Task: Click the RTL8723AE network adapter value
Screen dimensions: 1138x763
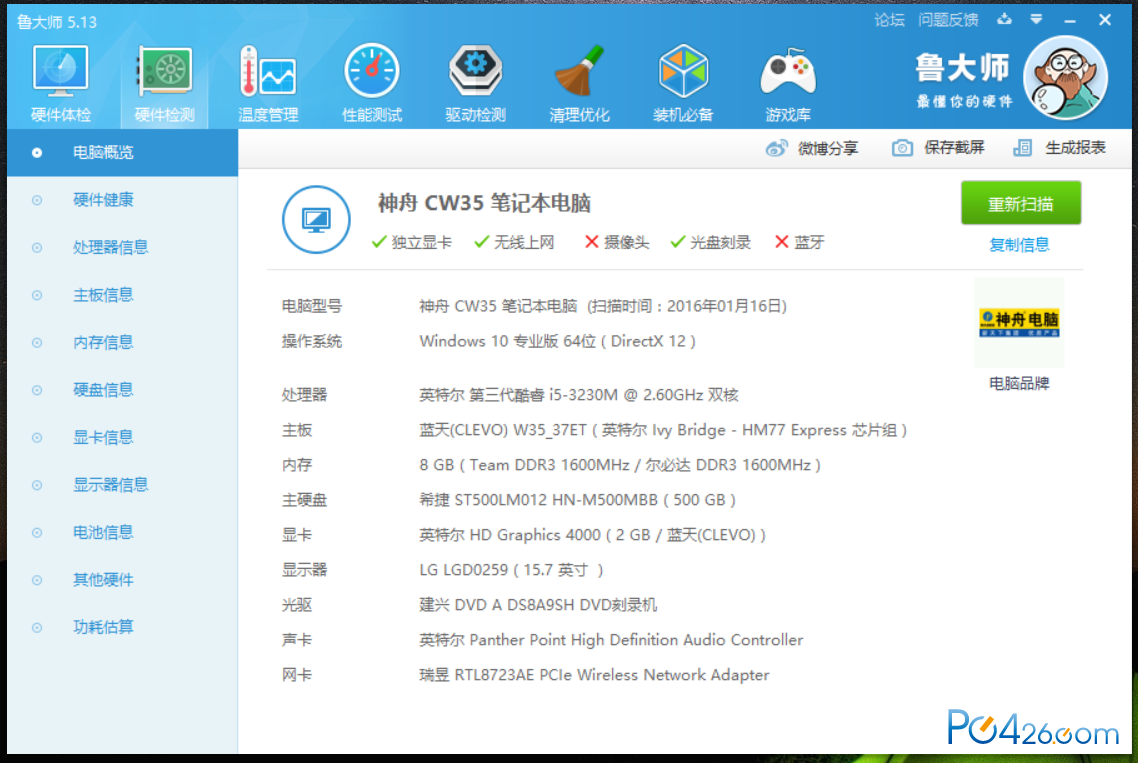Action: pos(594,675)
